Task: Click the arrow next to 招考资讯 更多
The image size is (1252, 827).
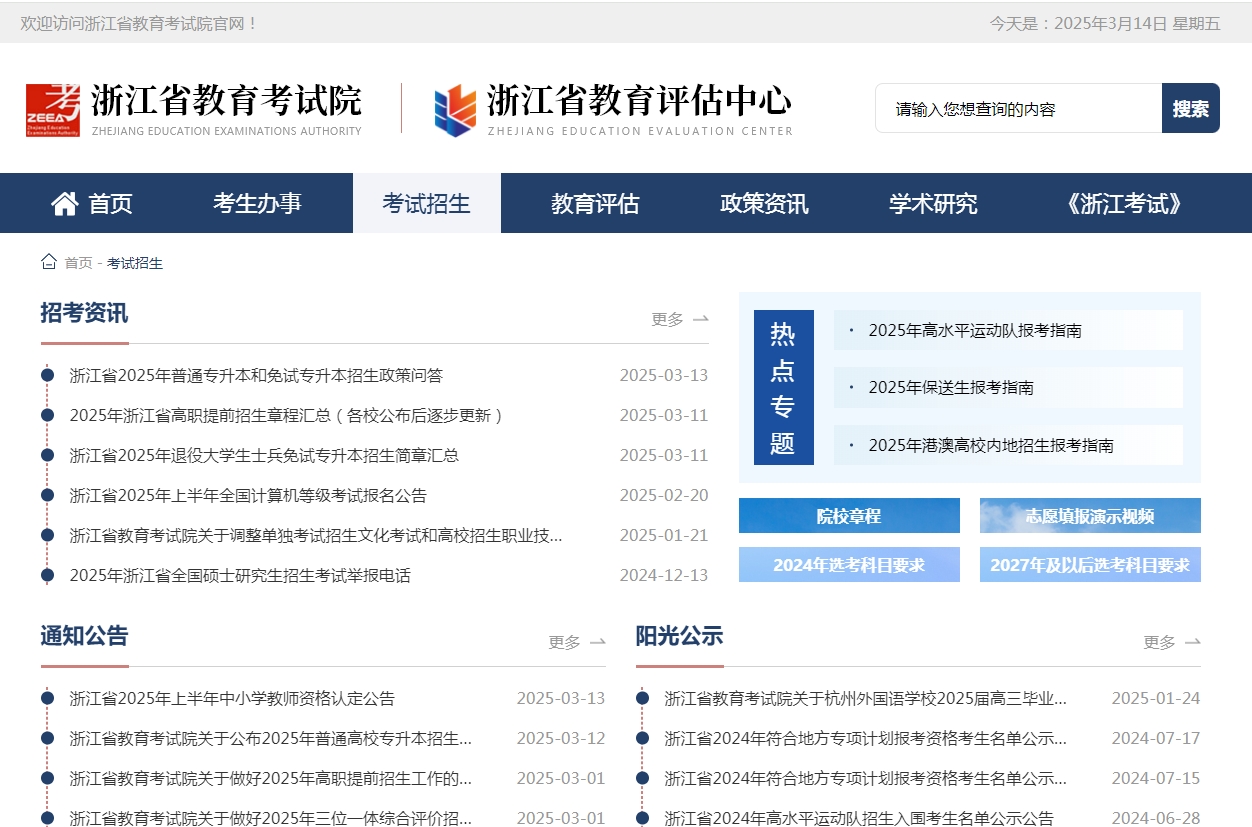Action: (x=700, y=318)
